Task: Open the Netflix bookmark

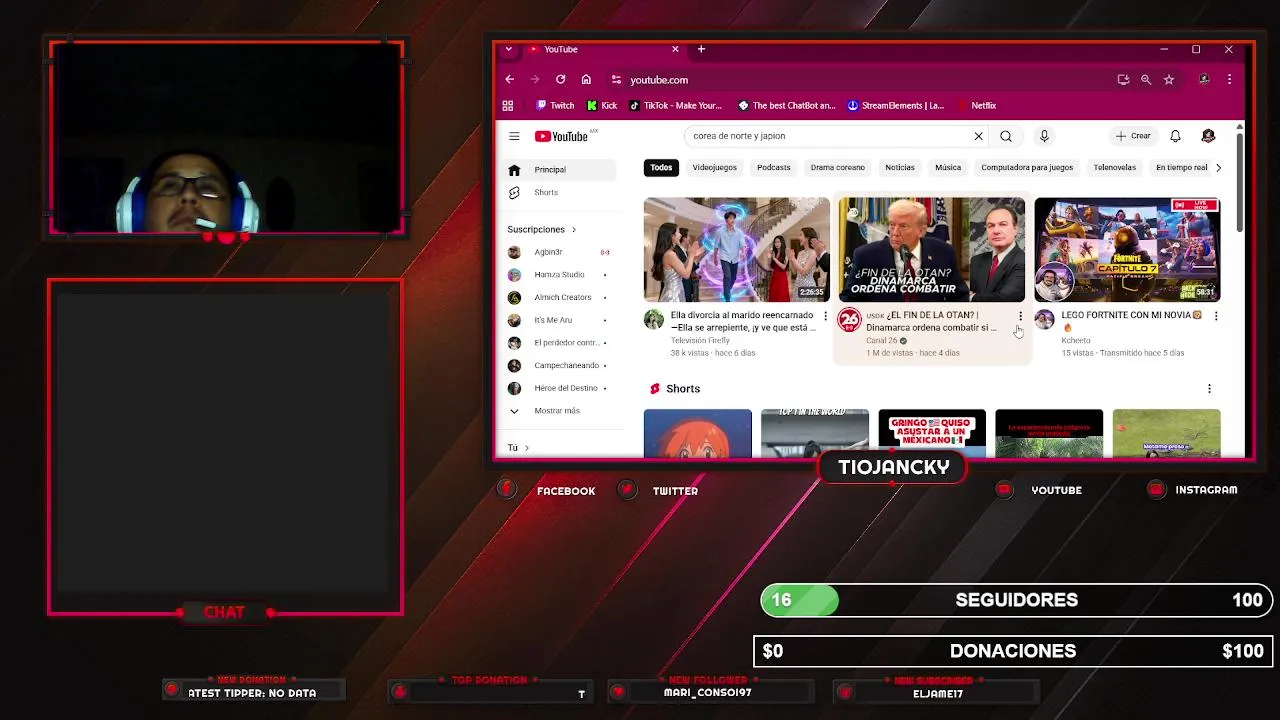Action: pyautogui.click(x=976, y=105)
